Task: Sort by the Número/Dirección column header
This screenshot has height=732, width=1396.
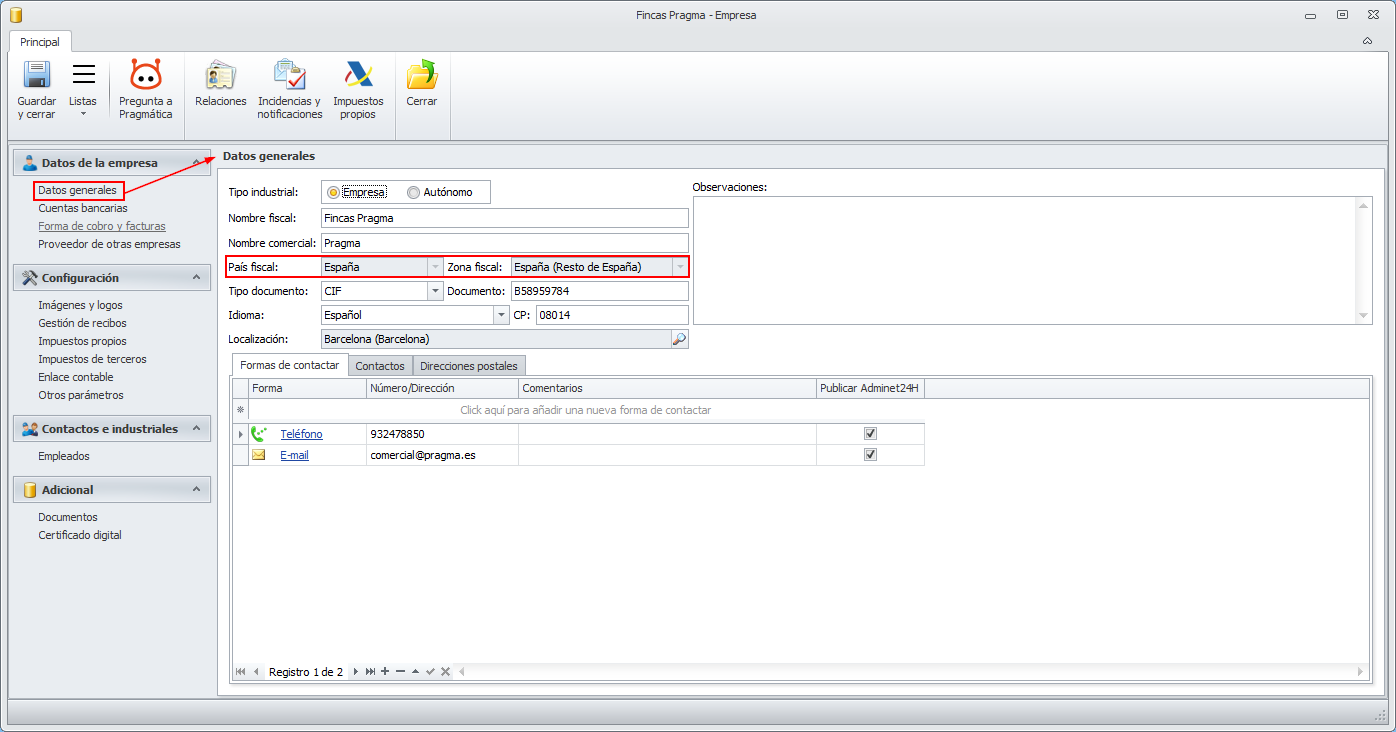Action: [442, 388]
